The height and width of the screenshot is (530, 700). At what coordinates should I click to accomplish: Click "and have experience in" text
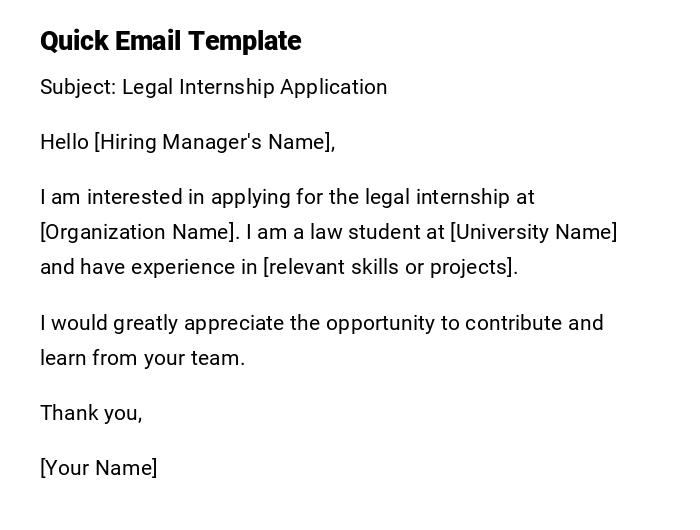click(x=148, y=267)
